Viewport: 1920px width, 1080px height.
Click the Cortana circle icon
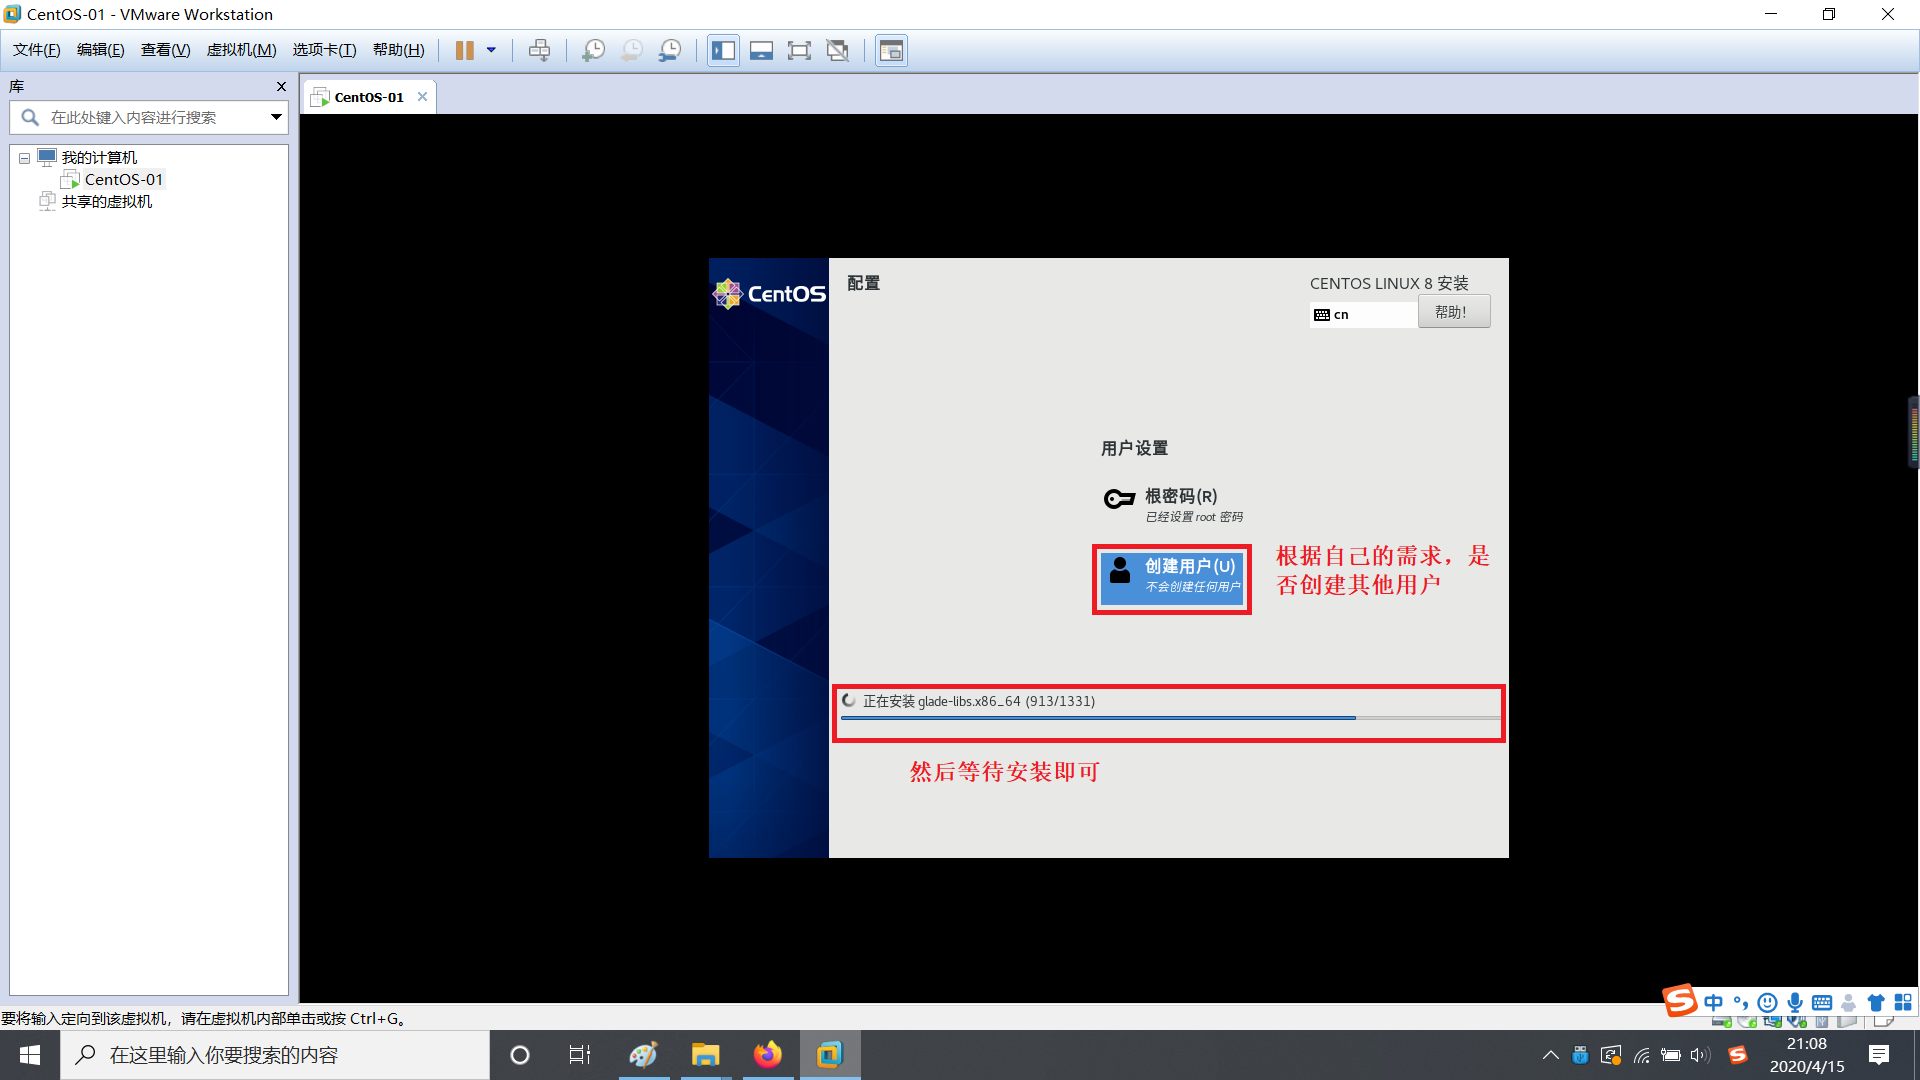pyautogui.click(x=519, y=1055)
